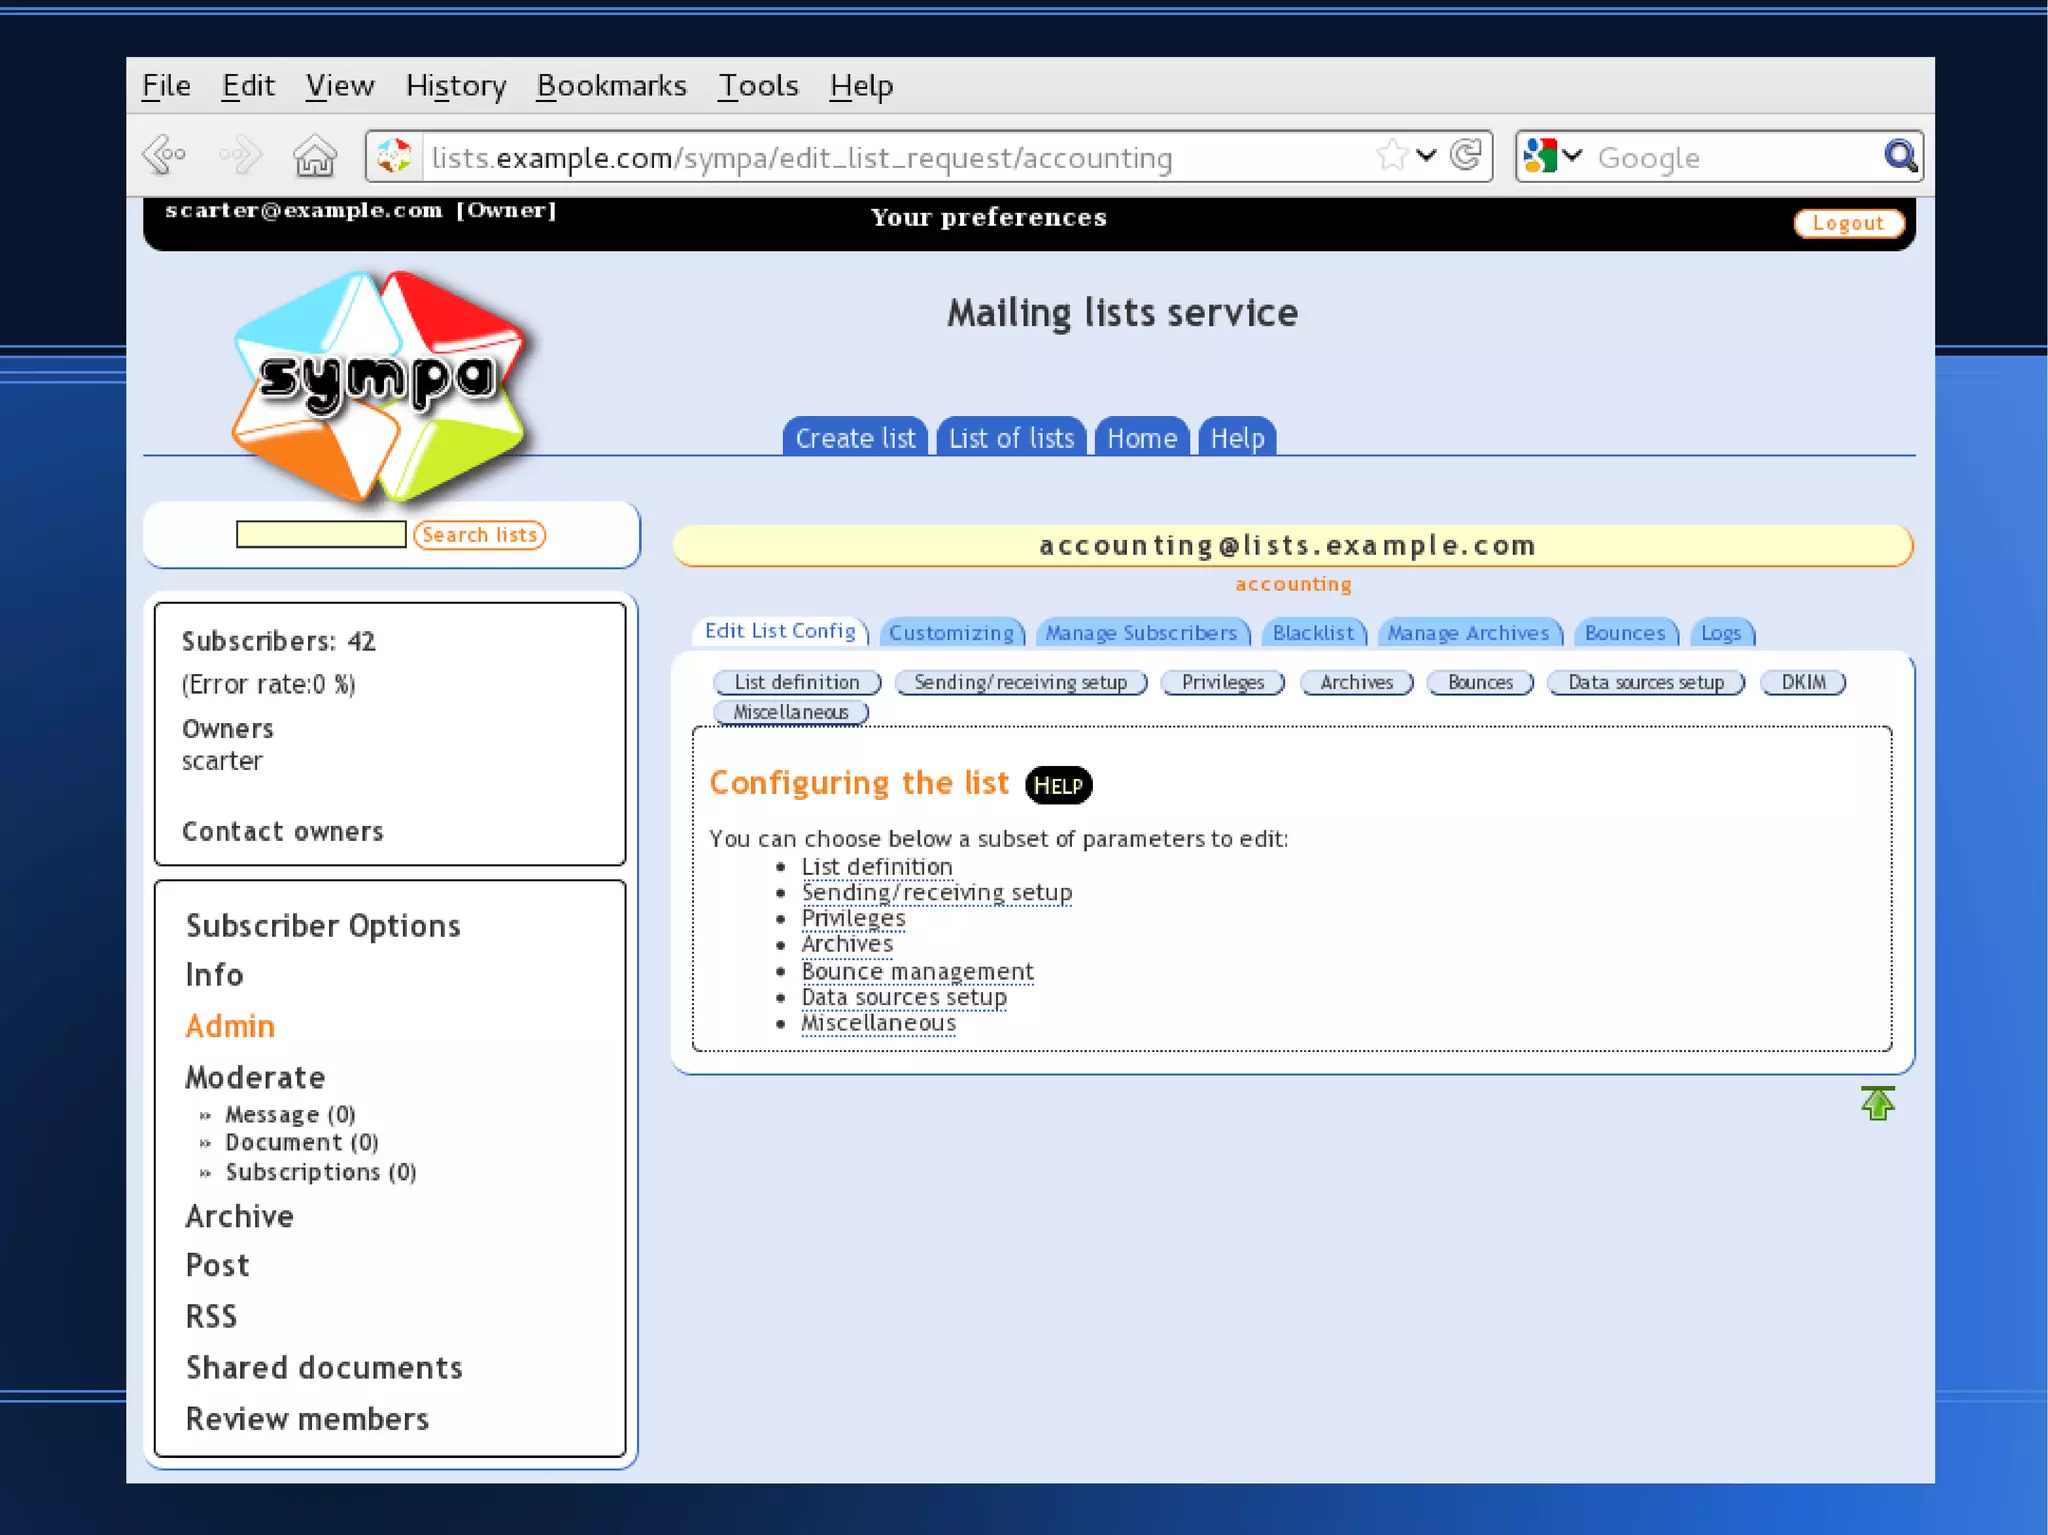2048x1535 pixels.
Task: Open the Sending/receiving setup bullet link
Action: click(x=936, y=892)
